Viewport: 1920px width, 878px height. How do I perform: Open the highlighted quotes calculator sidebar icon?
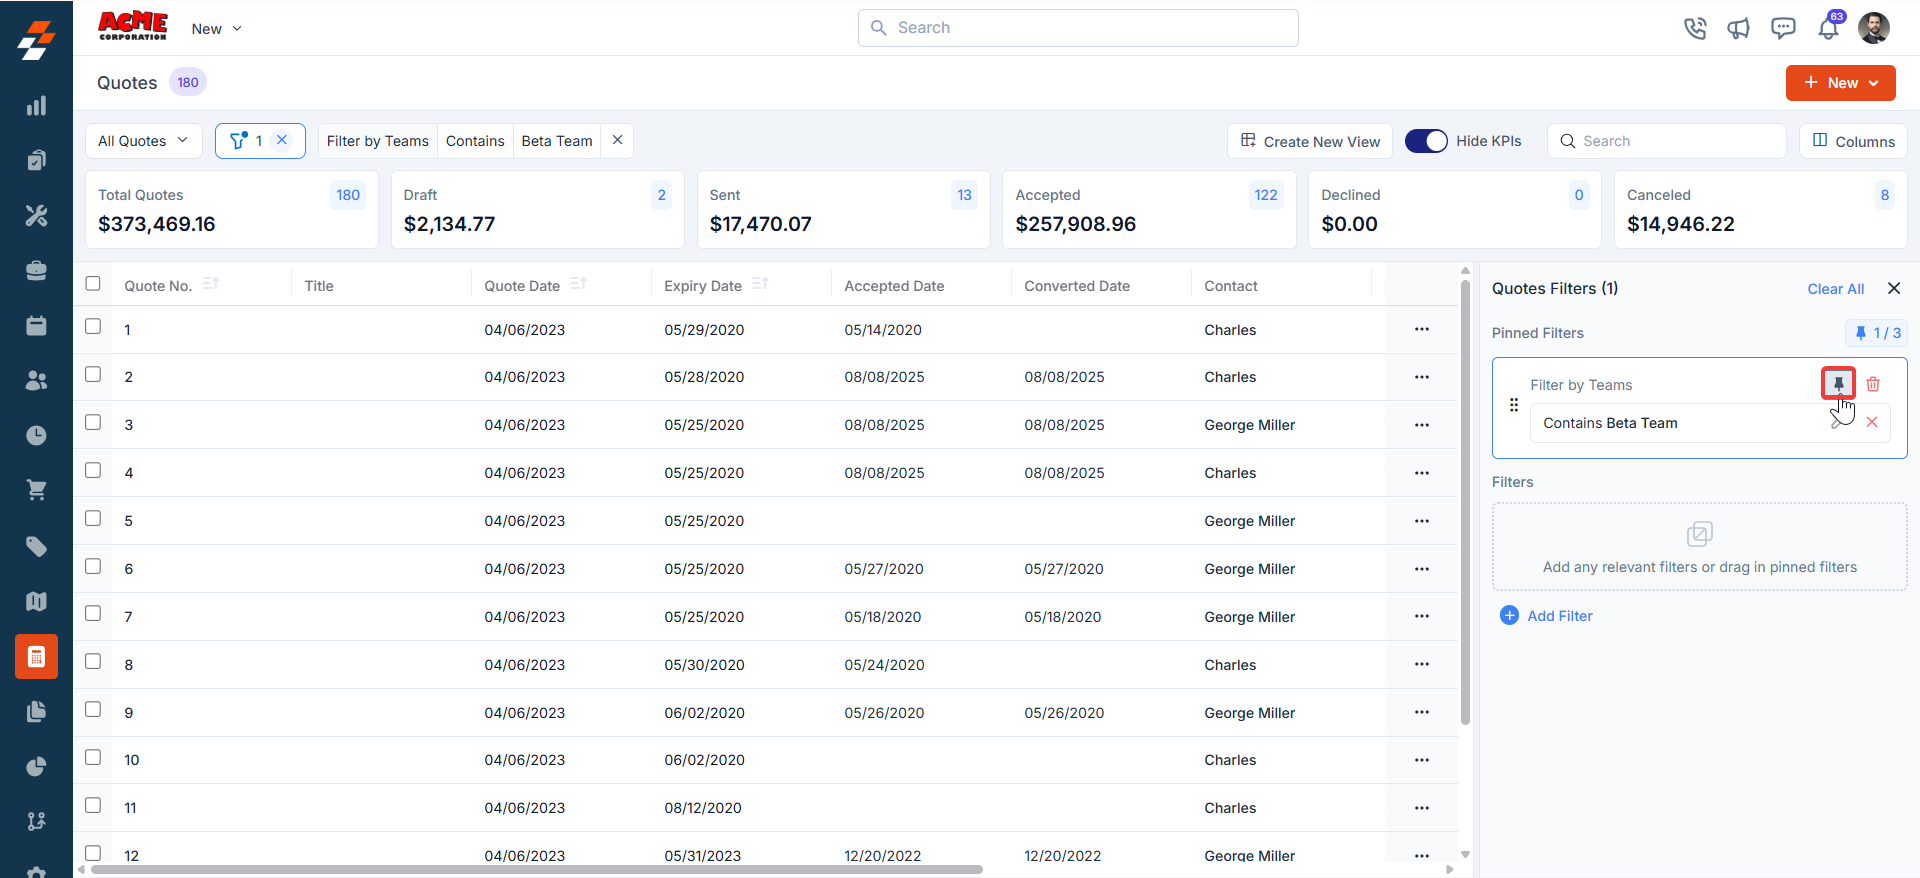point(36,657)
